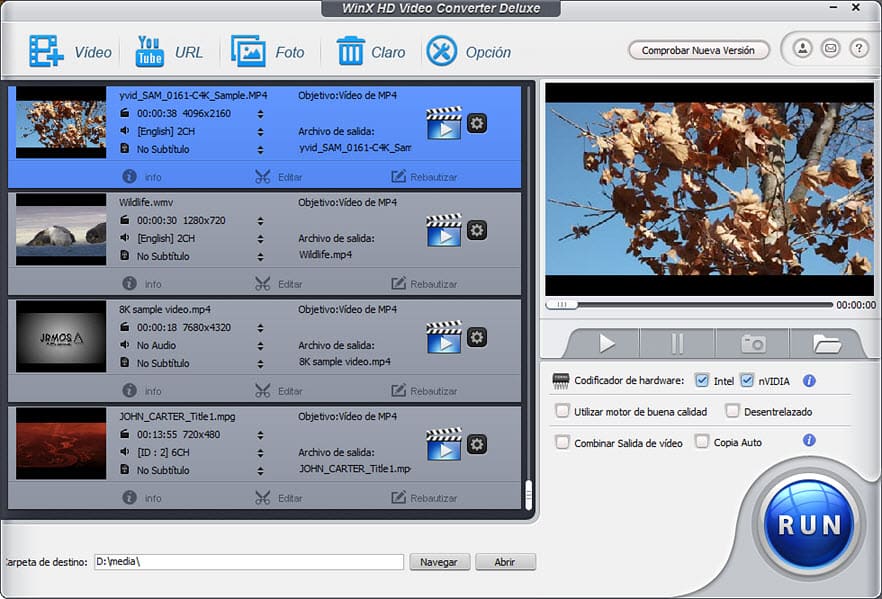This screenshot has height=599, width=882.
Task: Change video track stepper of Wildlife.wmv
Action: coord(260,221)
